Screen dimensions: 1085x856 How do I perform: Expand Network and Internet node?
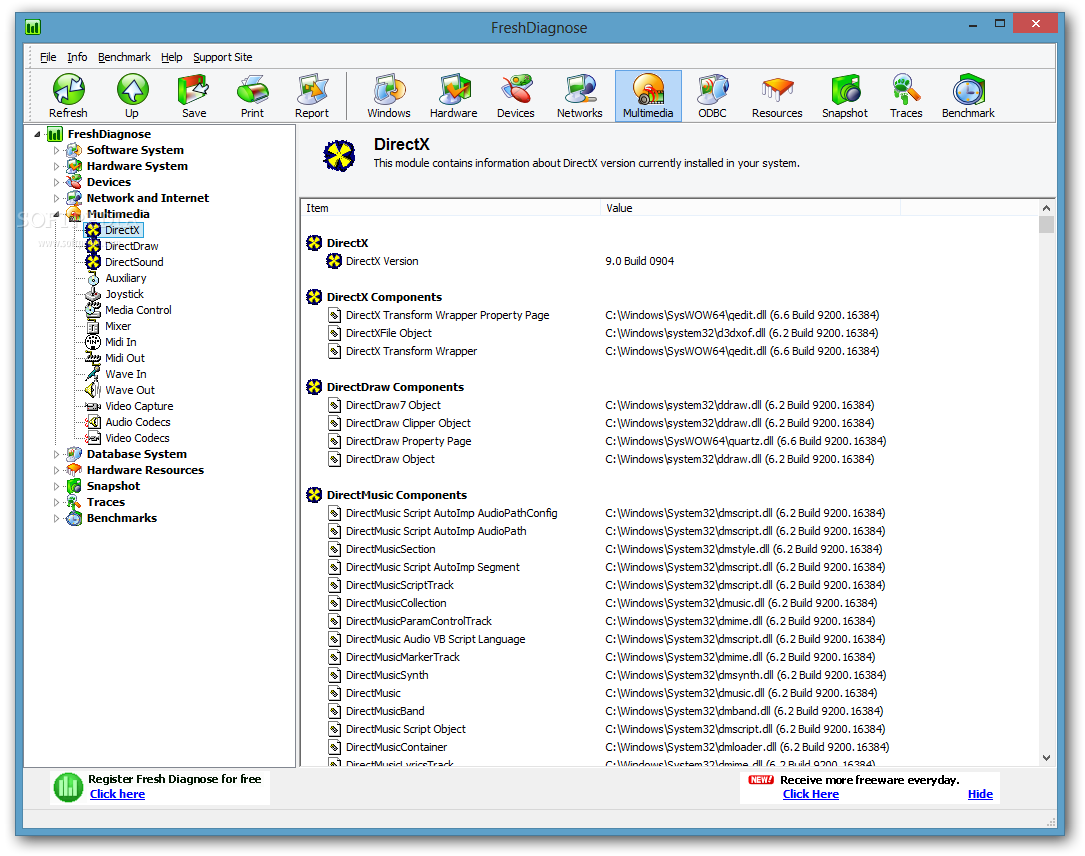tap(57, 198)
